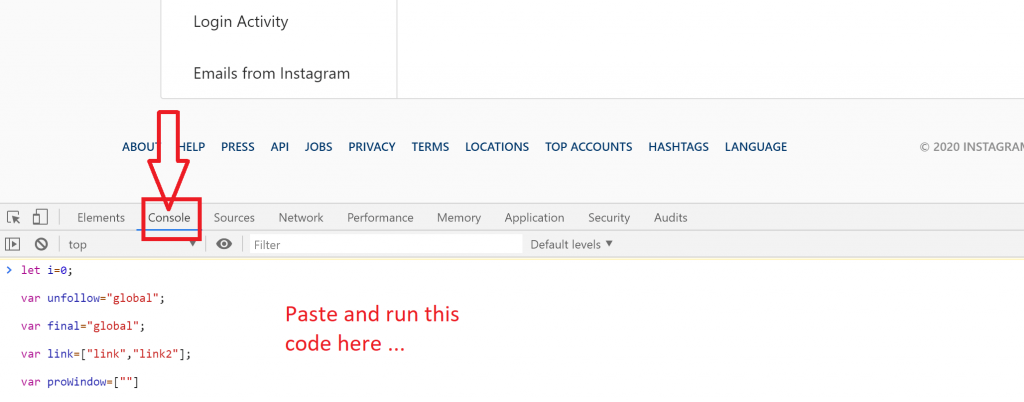1024x402 pixels.
Task: Show the console sidebar icon
Action: point(12,244)
